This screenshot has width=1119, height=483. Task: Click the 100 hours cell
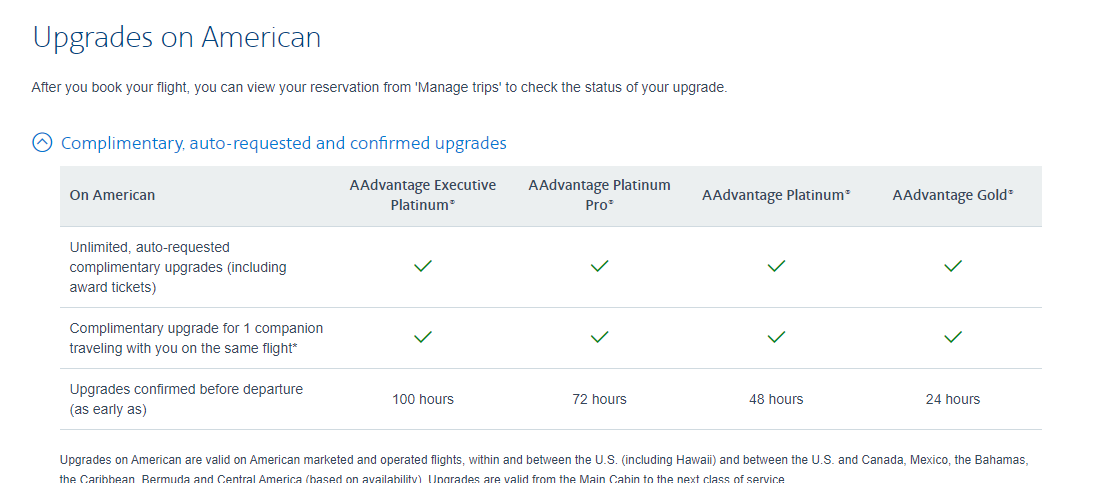(x=422, y=399)
